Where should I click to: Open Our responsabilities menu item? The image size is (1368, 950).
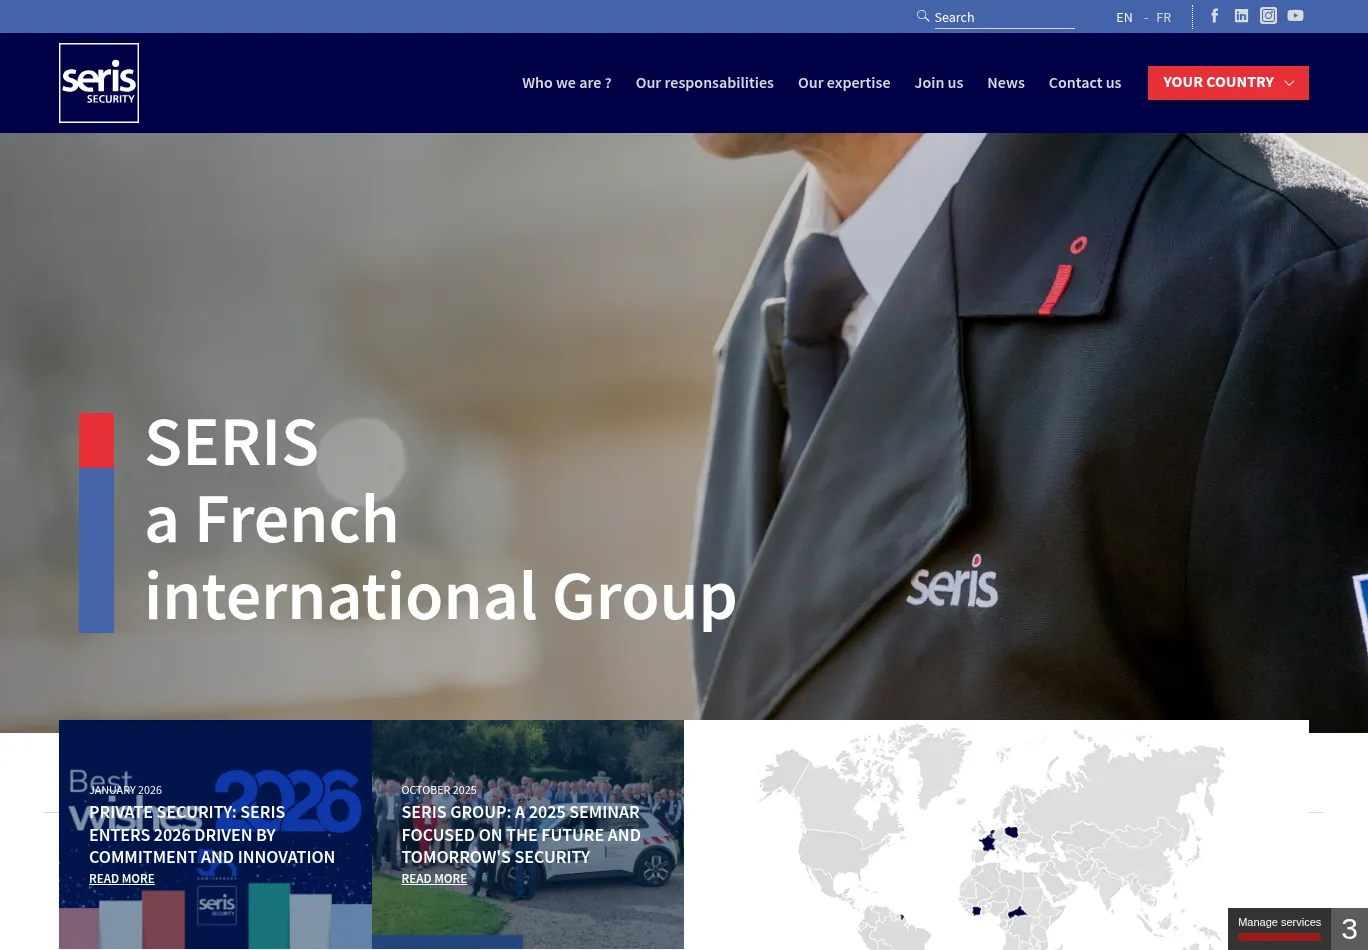(x=704, y=83)
